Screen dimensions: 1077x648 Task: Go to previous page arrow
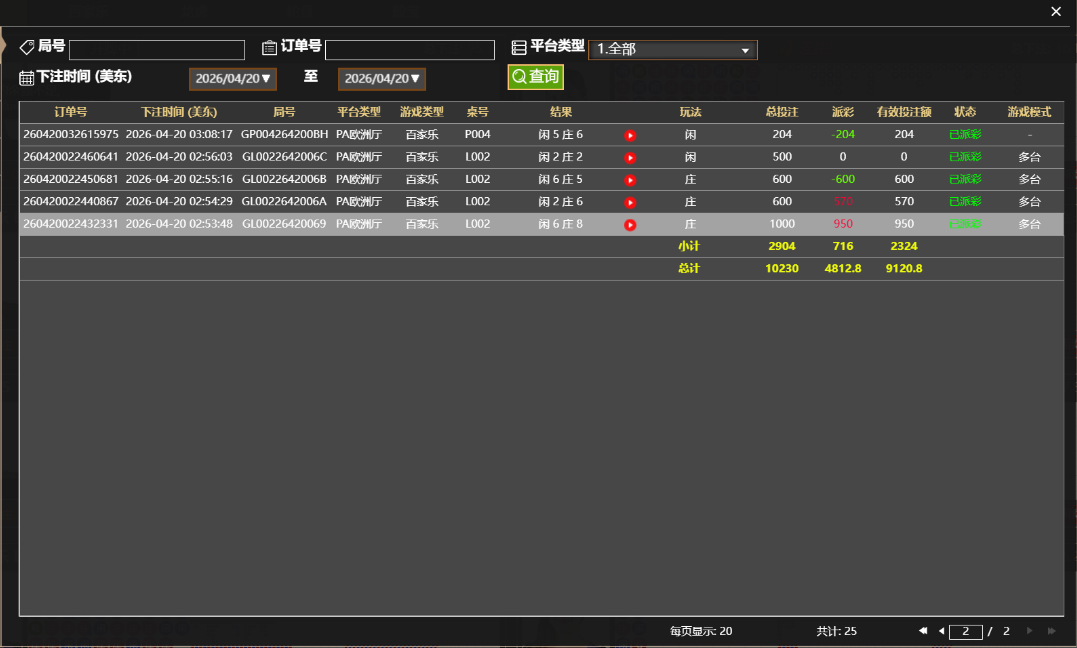tap(941, 631)
